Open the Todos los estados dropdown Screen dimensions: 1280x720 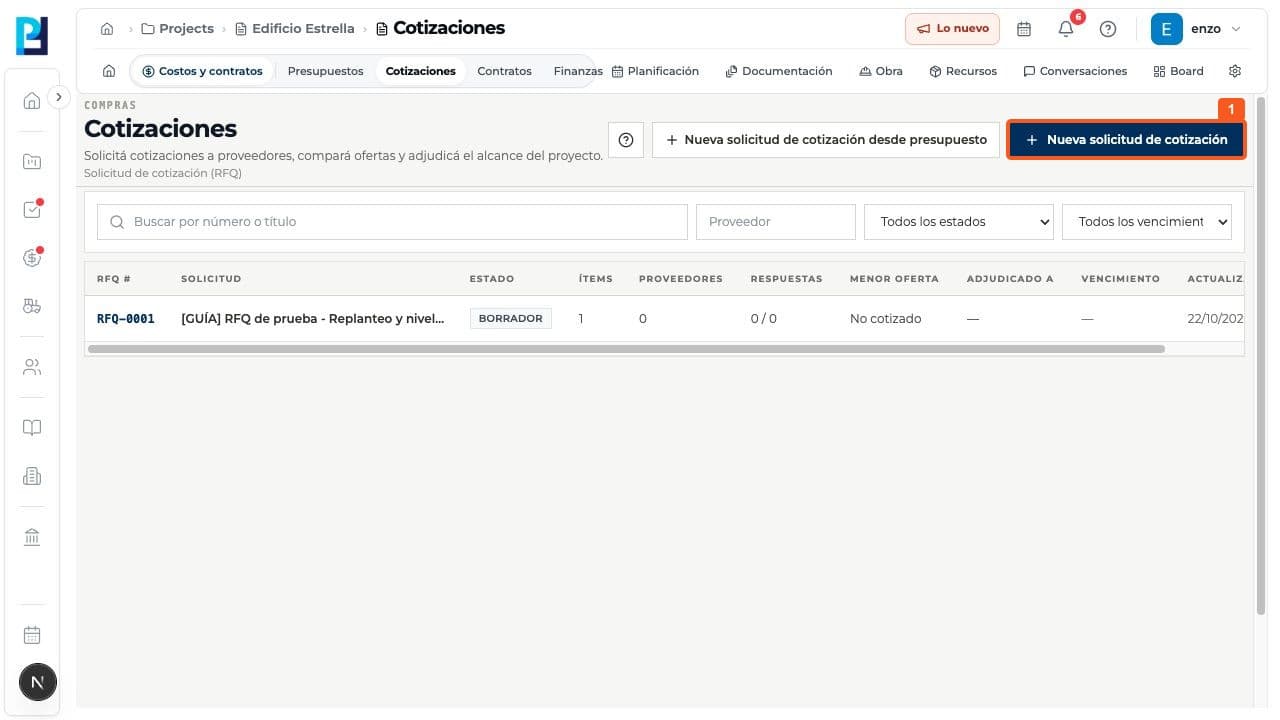point(959,222)
